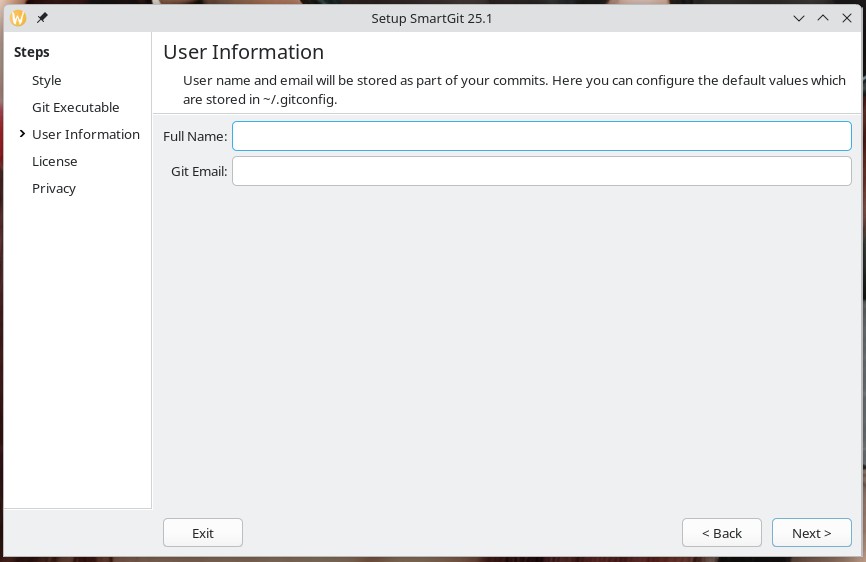Select the Style step

pyautogui.click(x=47, y=80)
